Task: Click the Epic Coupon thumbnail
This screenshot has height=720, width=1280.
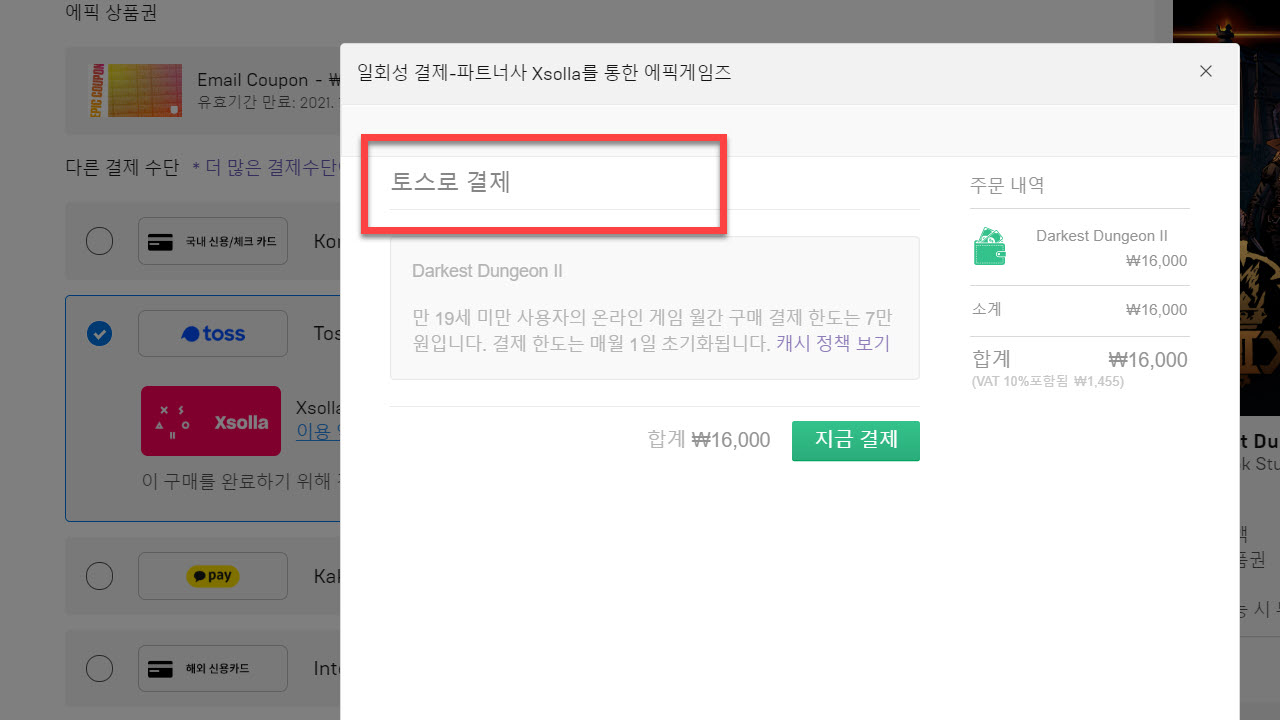Action: [x=134, y=91]
